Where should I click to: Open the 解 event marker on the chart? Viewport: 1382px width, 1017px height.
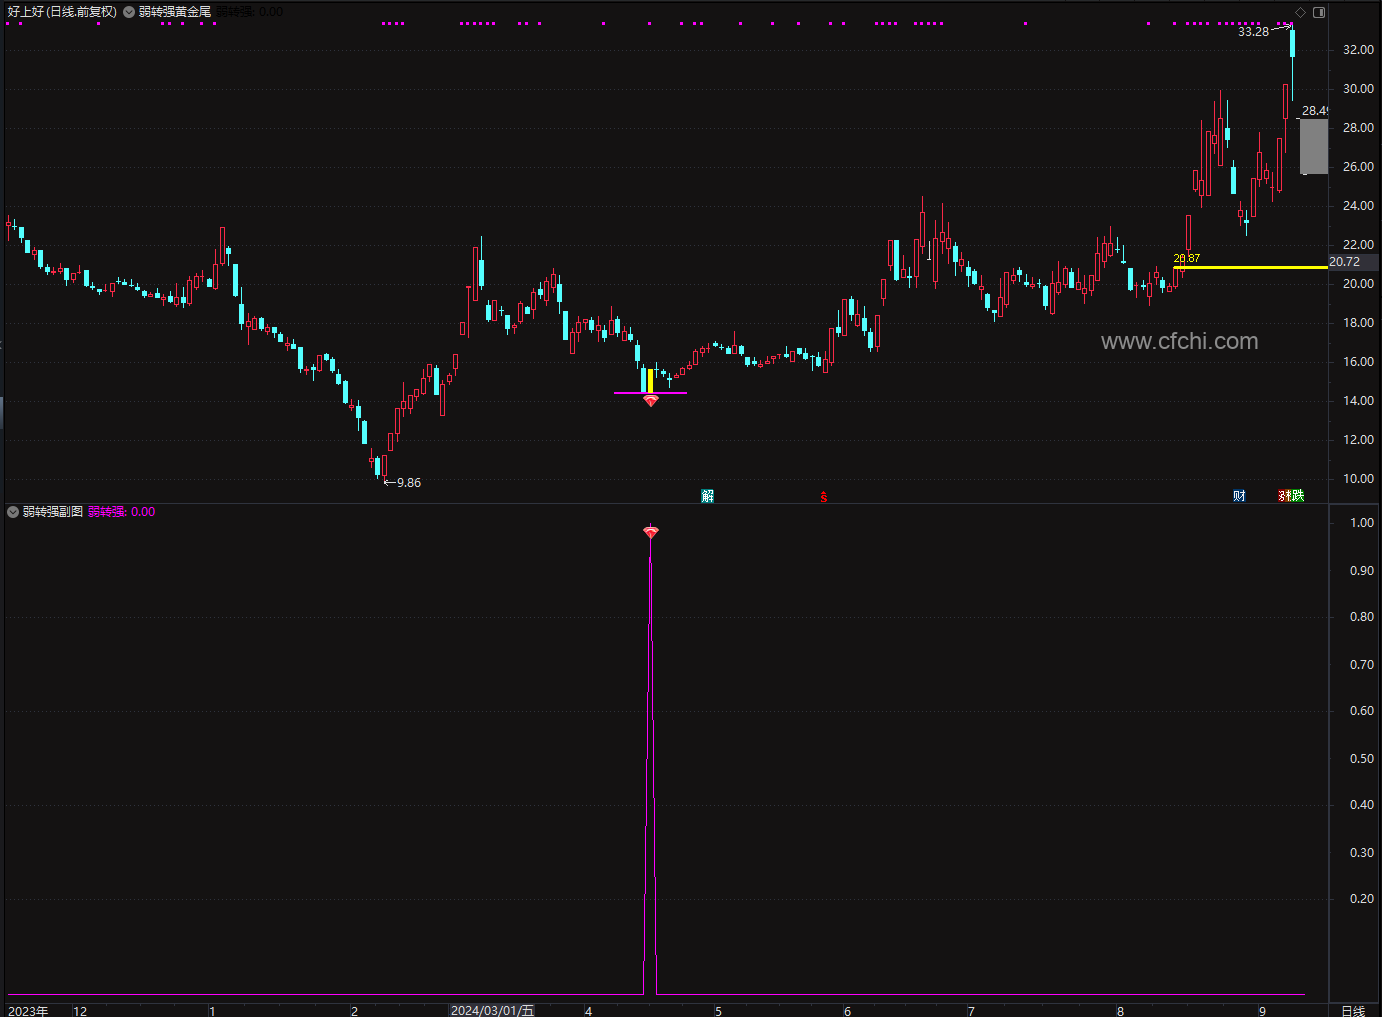tap(708, 496)
